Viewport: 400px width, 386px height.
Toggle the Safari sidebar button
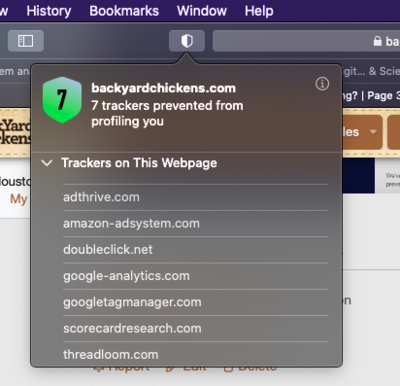click(x=26, y=41)
